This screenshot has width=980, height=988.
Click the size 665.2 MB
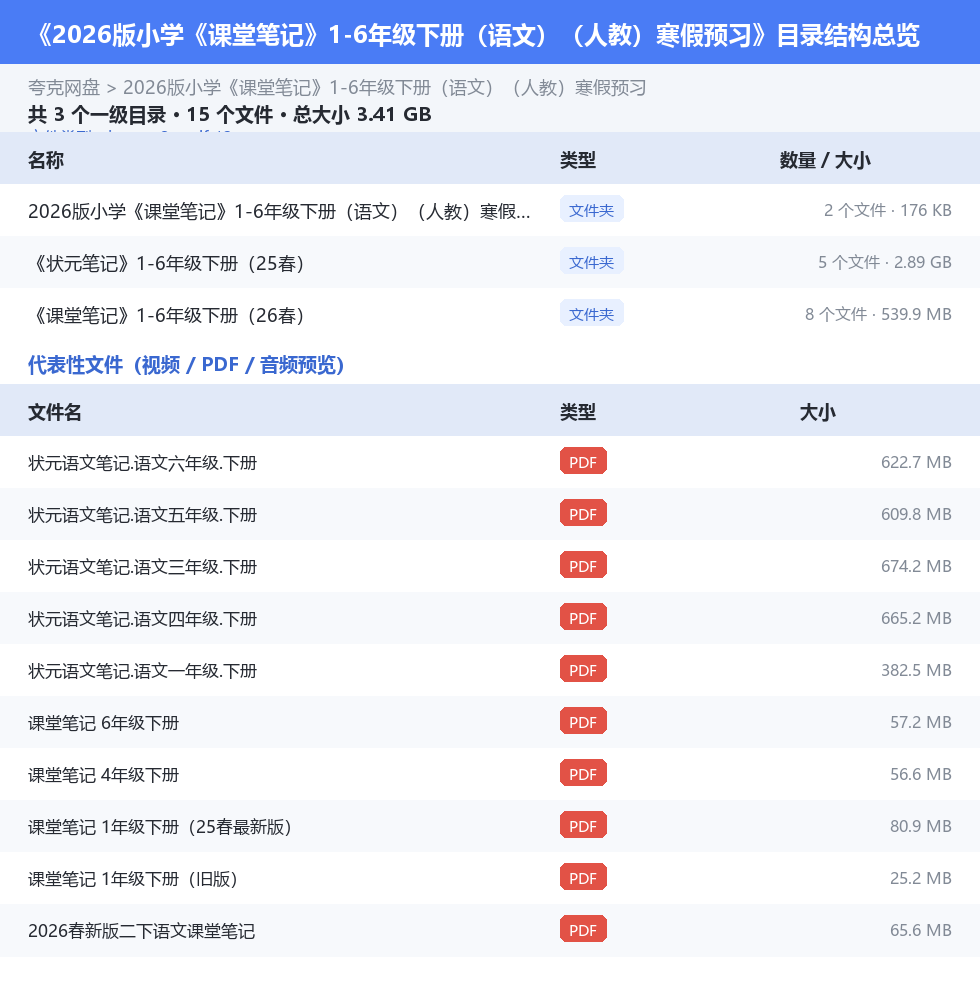[x=916, y=618]
